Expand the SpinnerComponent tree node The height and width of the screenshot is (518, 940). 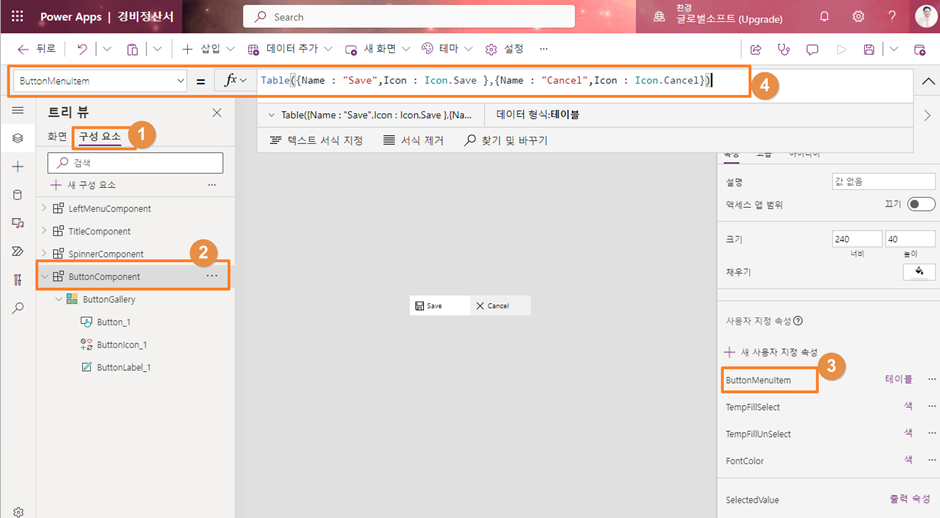point(44,254)
